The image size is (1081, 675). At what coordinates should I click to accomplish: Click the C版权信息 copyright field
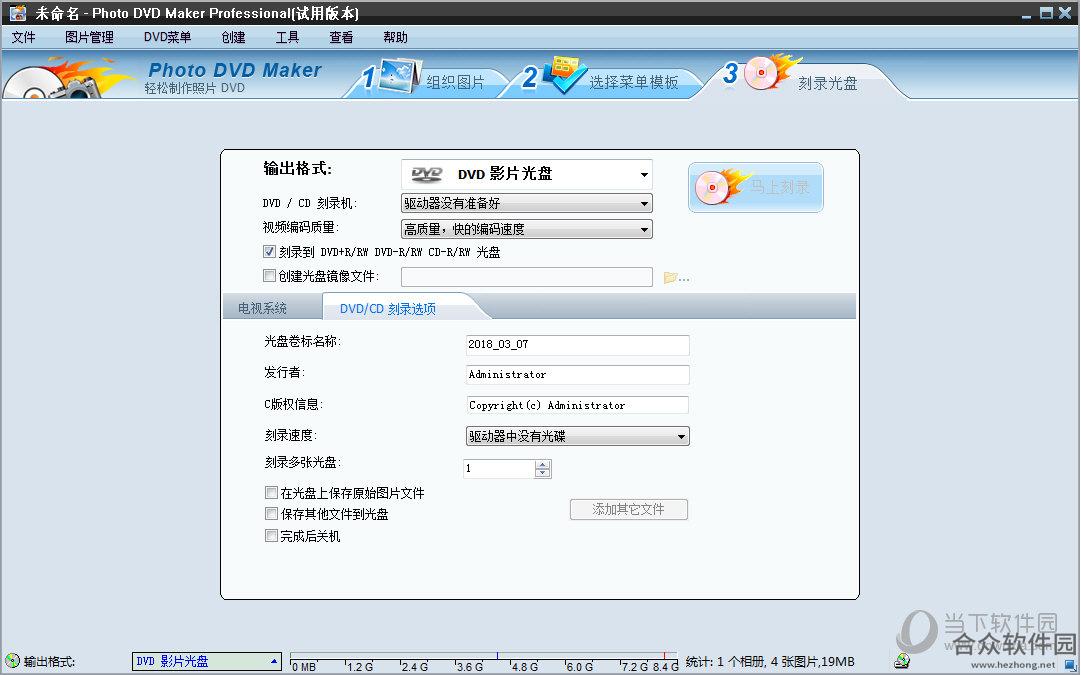[x=578, y=405]
